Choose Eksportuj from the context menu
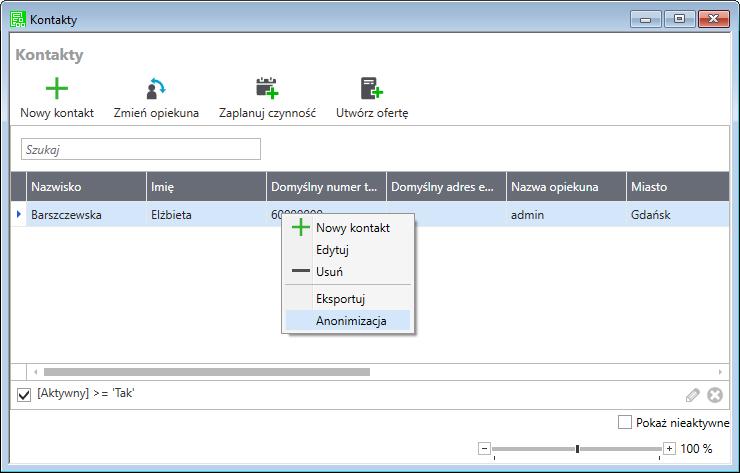 tap(348, 299)
